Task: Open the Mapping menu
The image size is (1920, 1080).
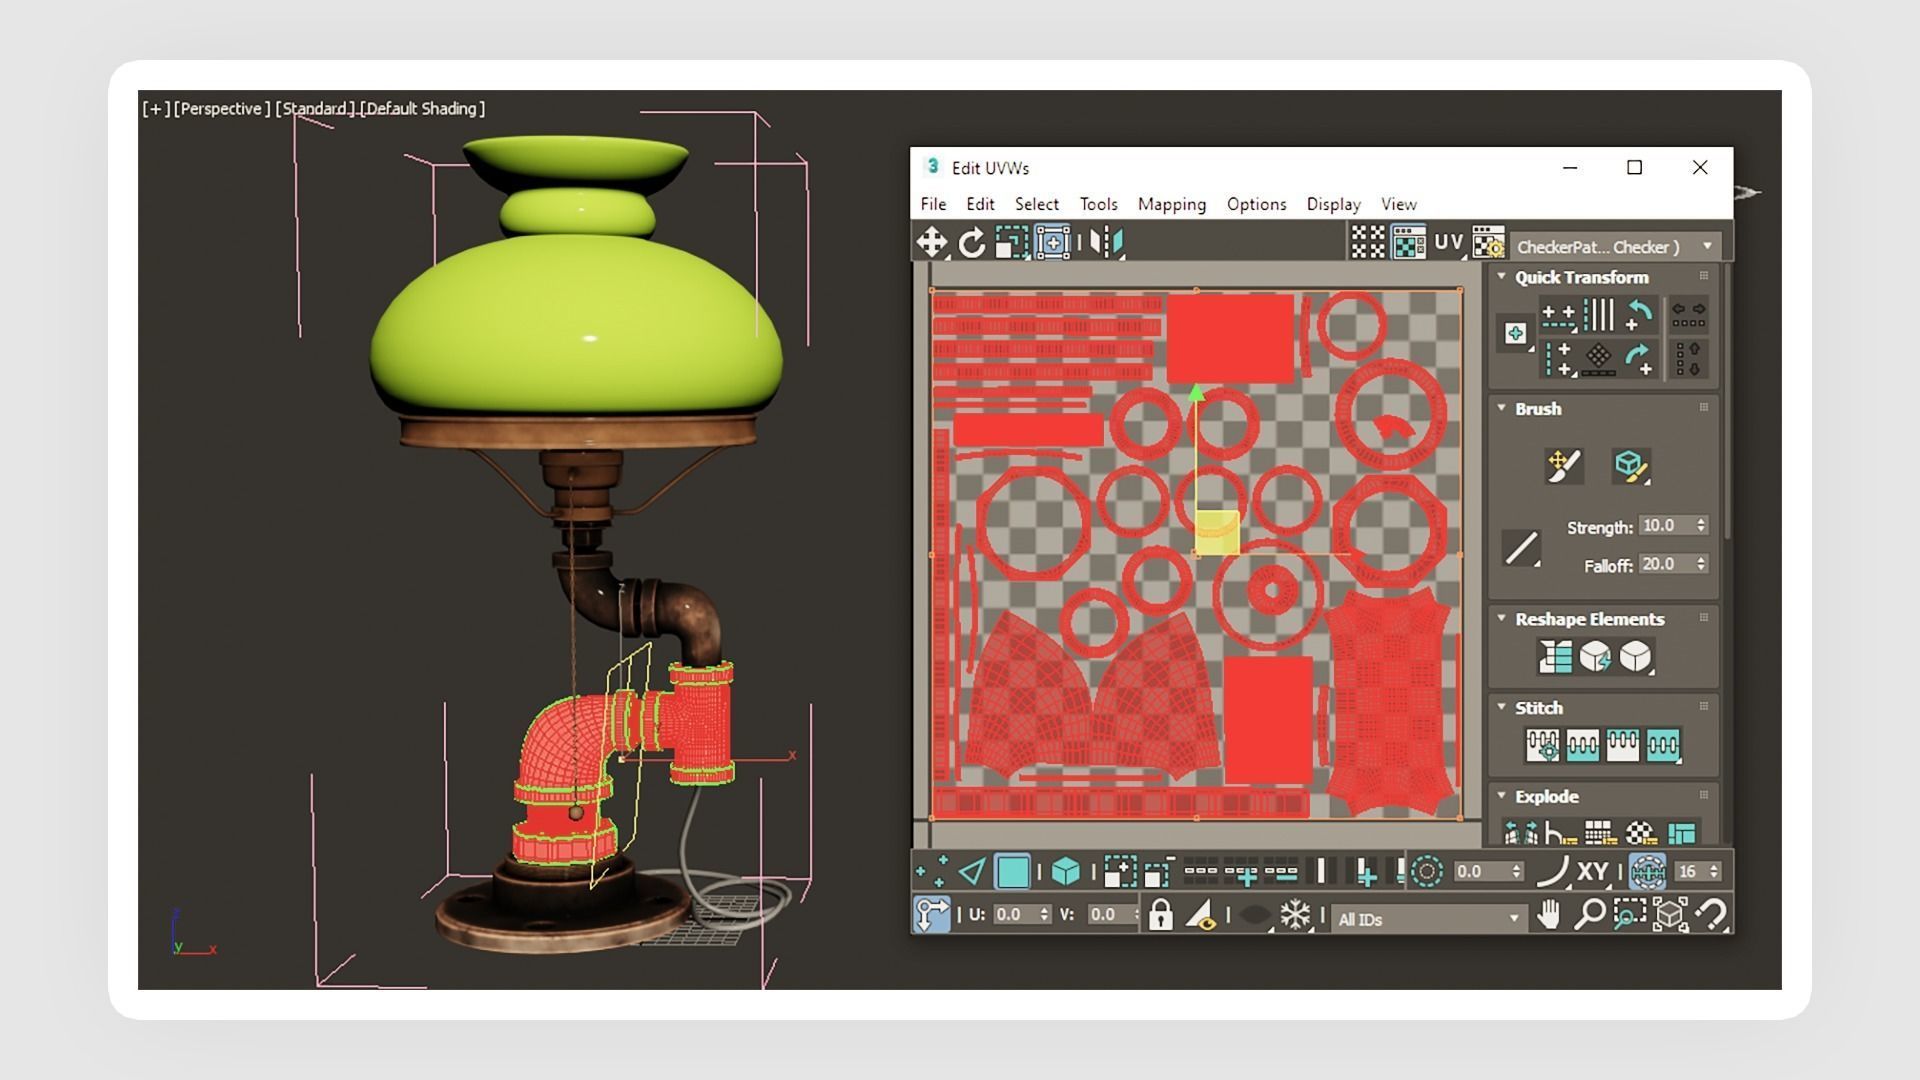Action: tap(1171, 204)
